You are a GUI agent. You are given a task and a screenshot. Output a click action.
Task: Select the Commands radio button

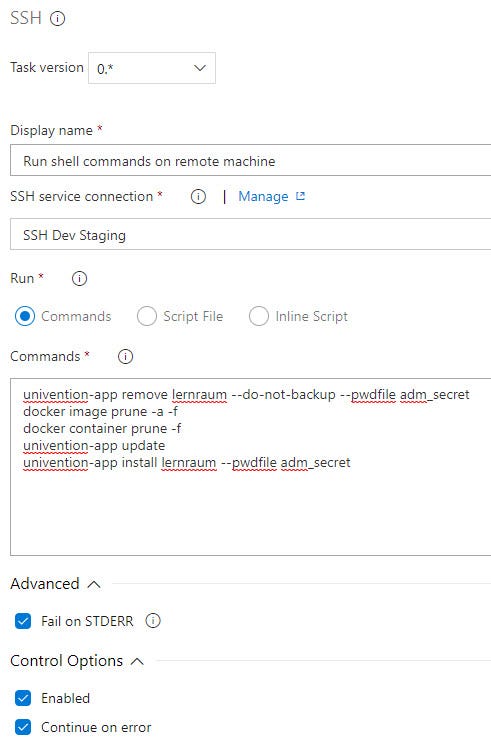click(25, 316)
